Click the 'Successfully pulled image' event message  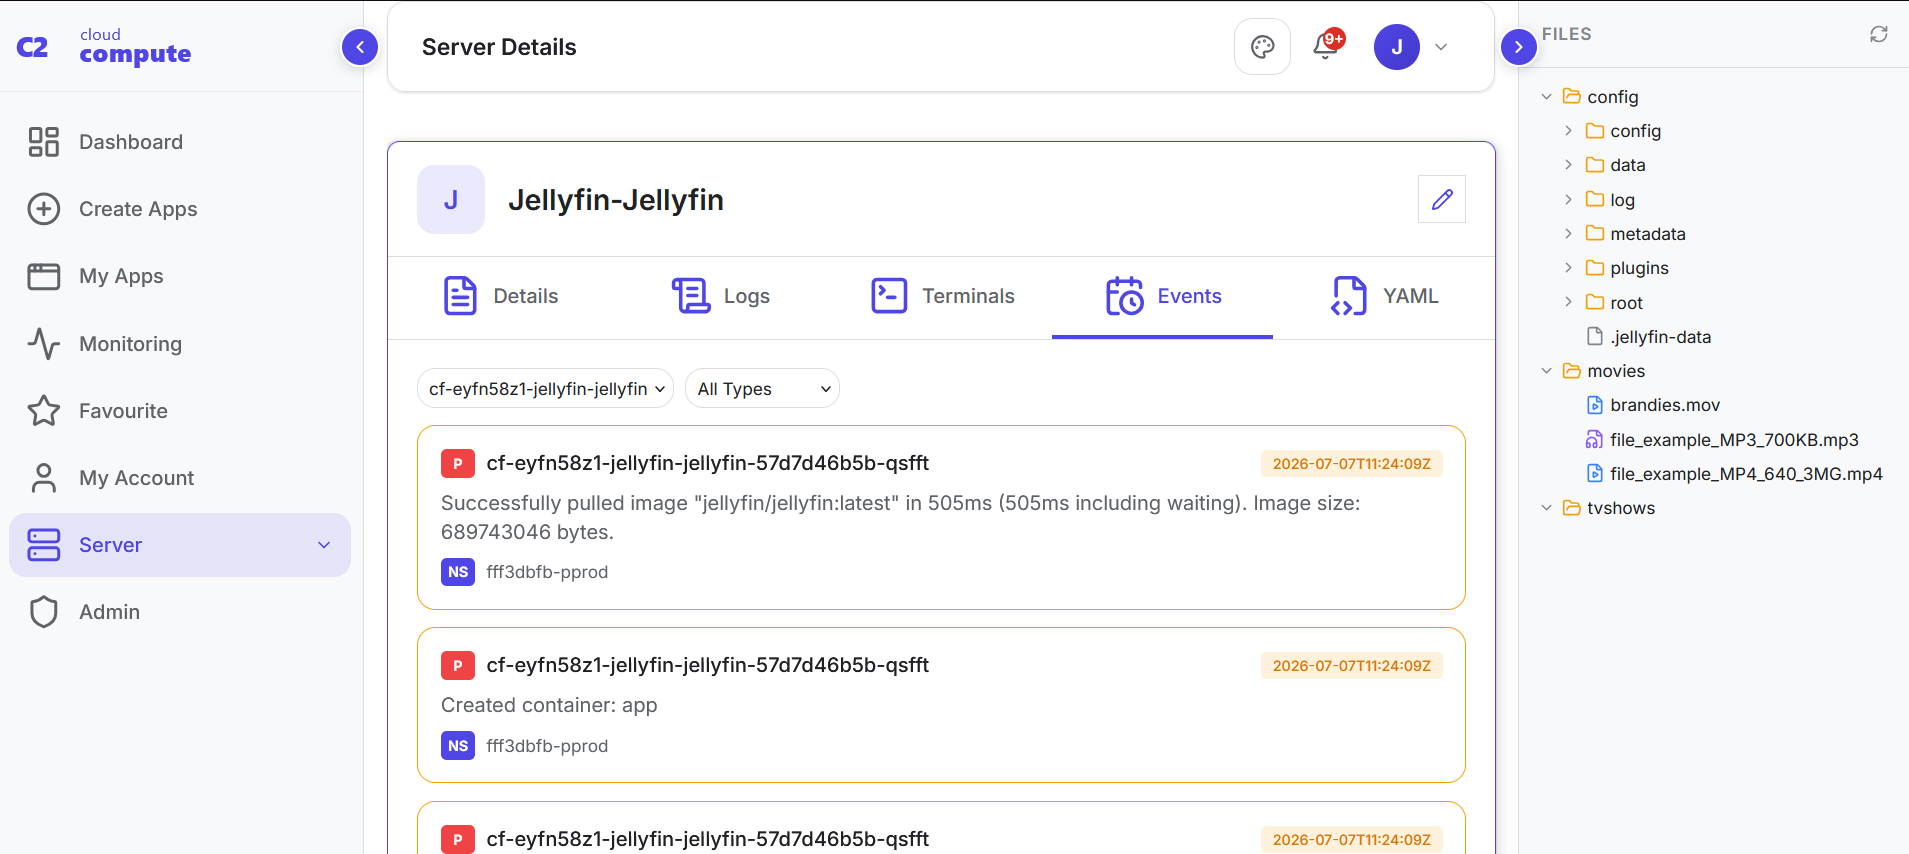900,517
